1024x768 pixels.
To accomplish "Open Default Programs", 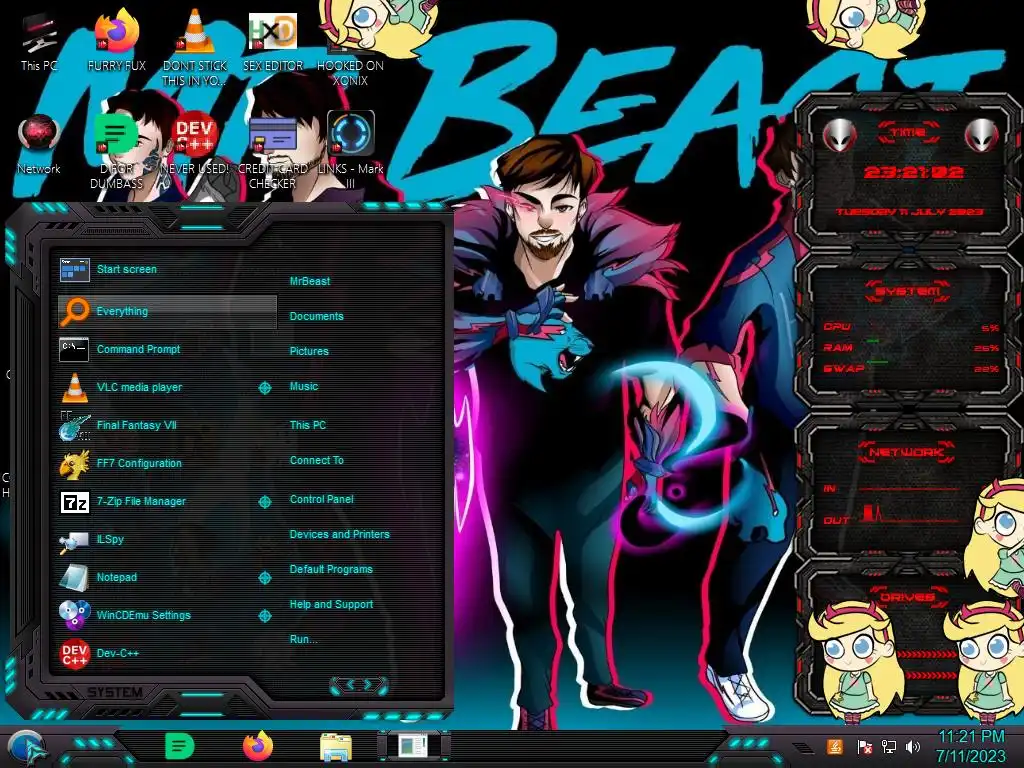I will tap(331, 569).
